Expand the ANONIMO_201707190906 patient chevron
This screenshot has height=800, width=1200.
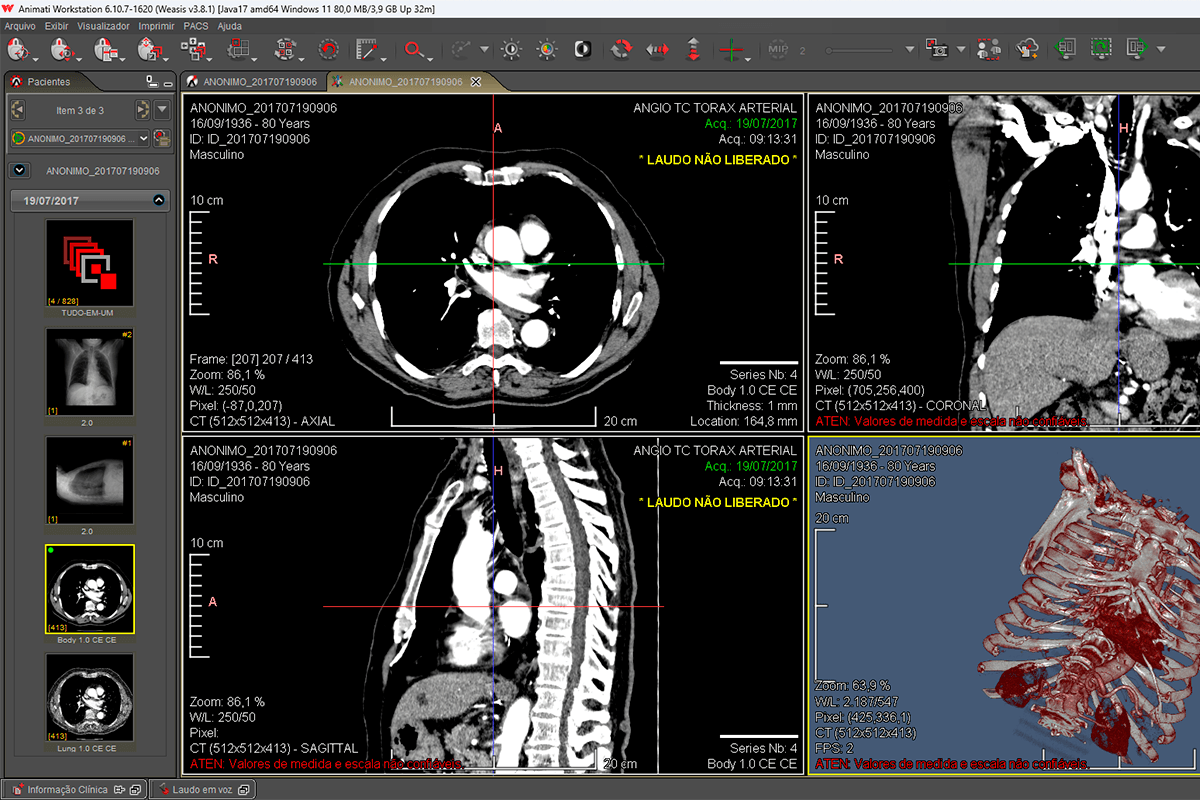19,171
